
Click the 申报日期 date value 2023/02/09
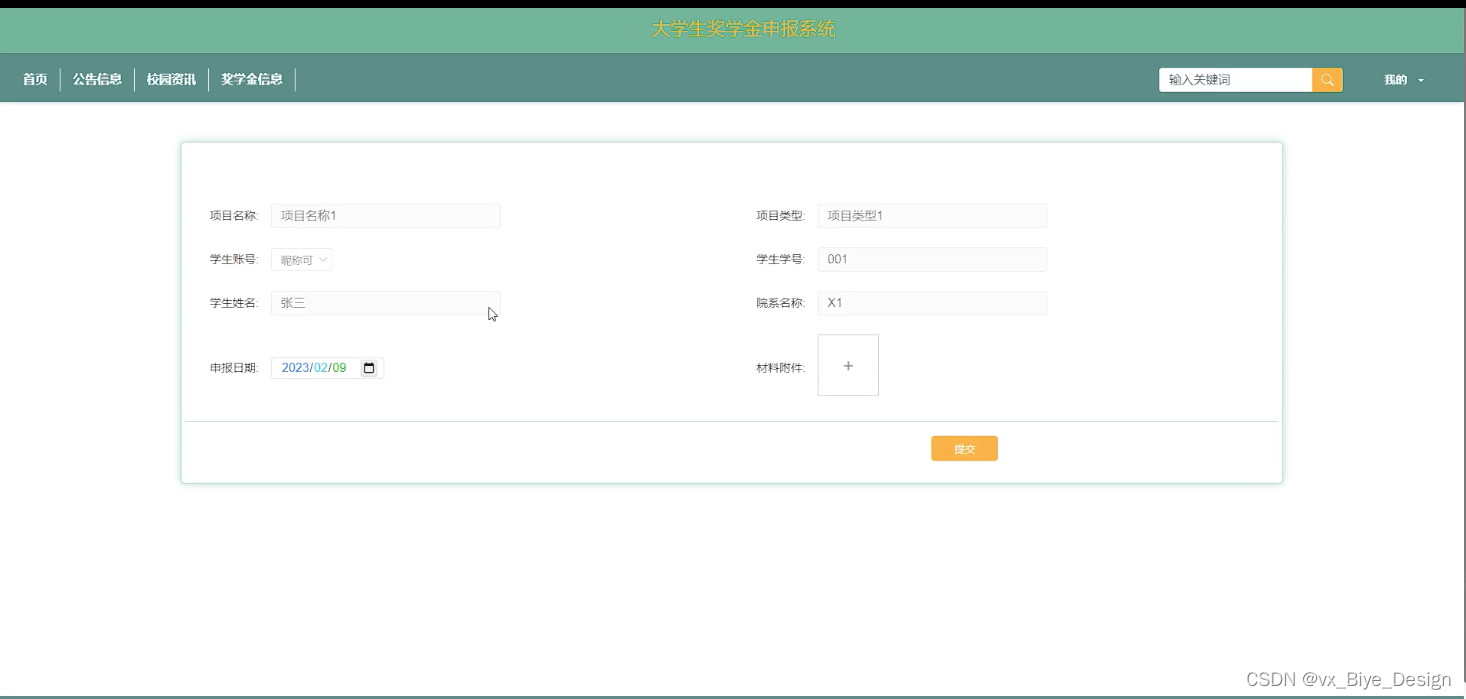314,368
